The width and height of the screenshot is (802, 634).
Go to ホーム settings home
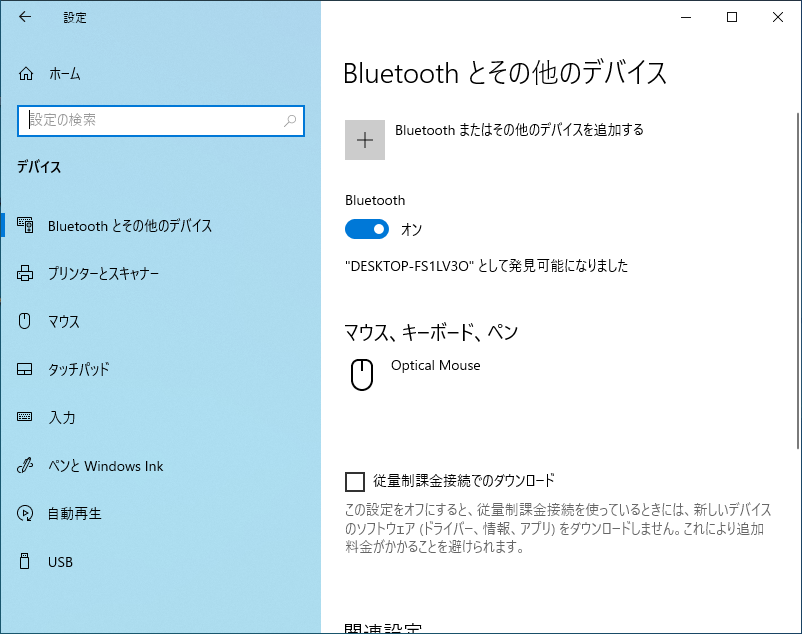pos(65,74)
